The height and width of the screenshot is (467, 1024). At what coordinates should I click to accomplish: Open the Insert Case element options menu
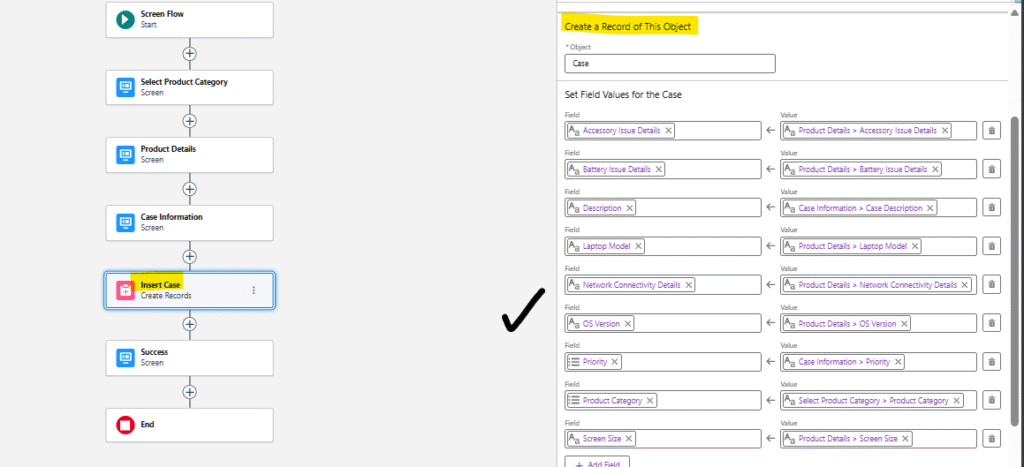[254, 290]
